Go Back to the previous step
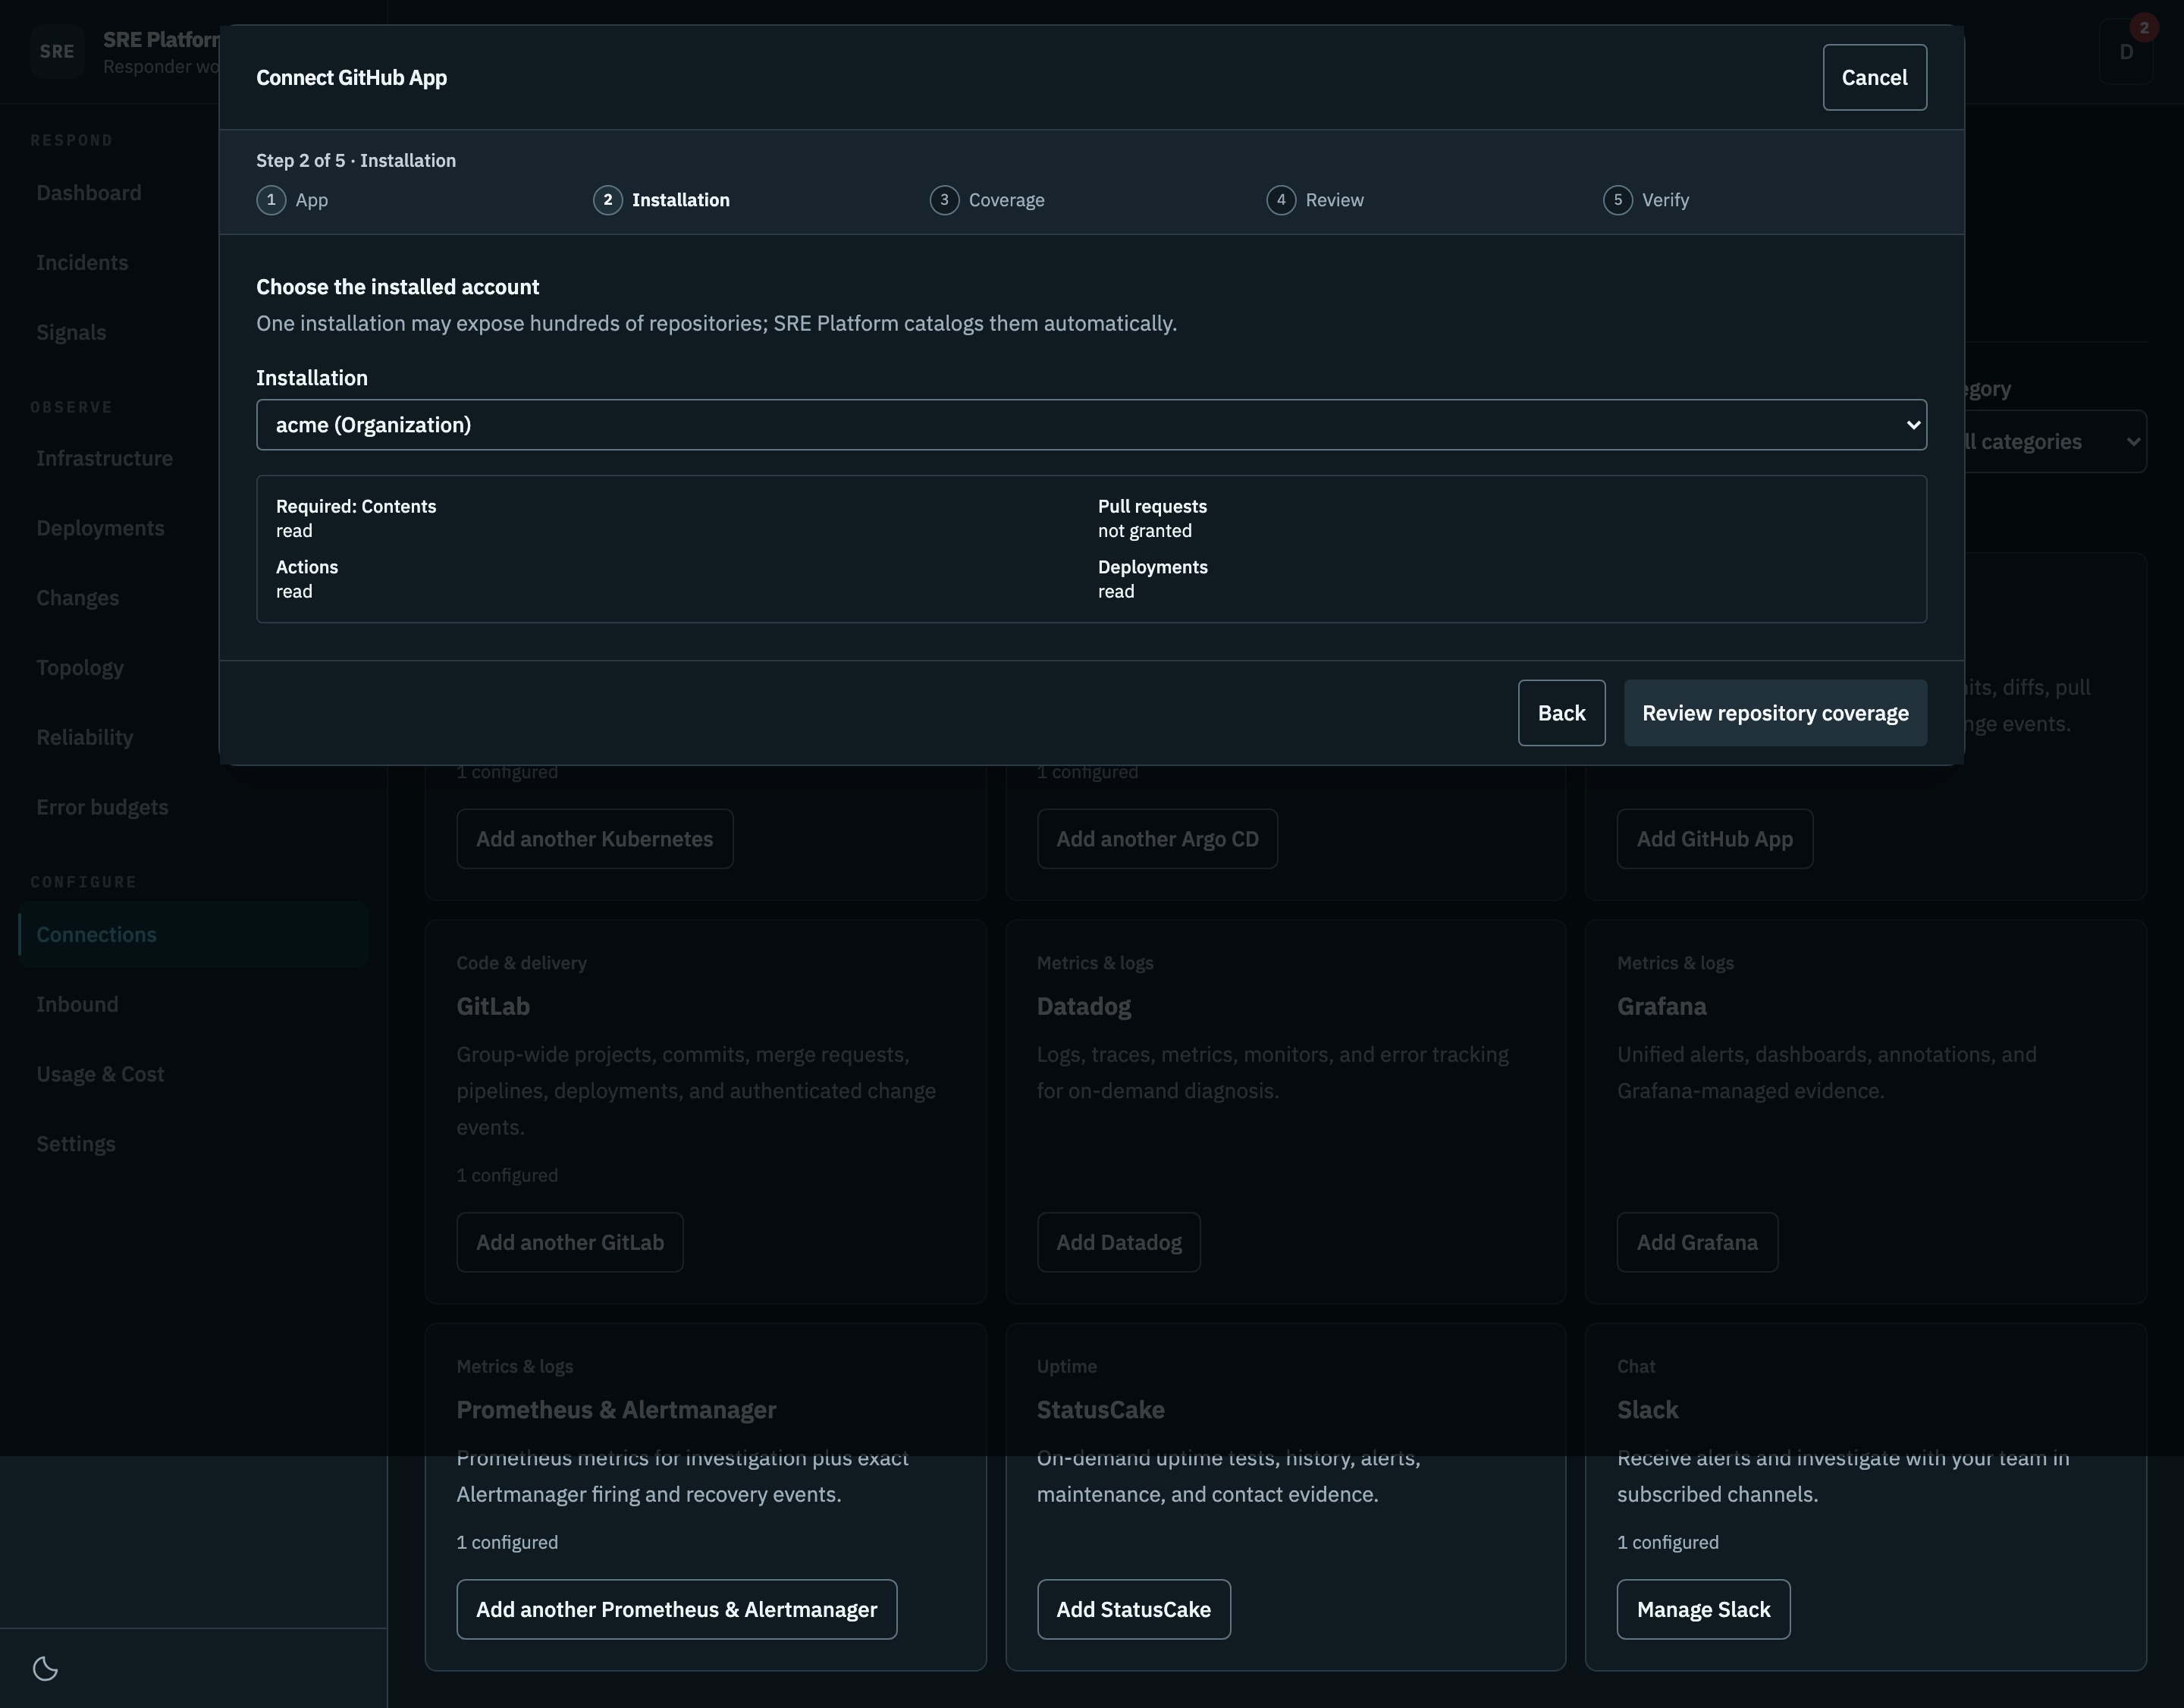Viewport: 2184px width, 1708px height. pyautogui.click(x=1561, y=713)
